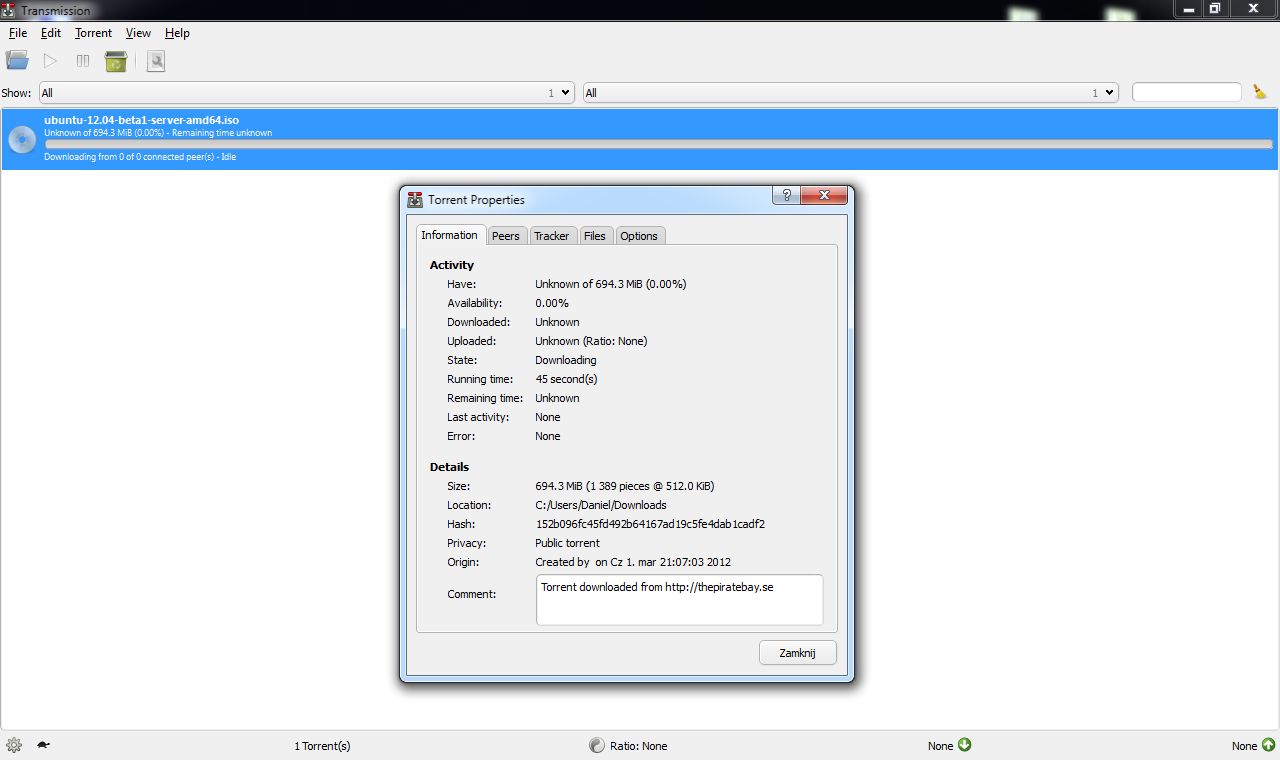
Task: Click the 'Details' section heading
Action: 449,467
